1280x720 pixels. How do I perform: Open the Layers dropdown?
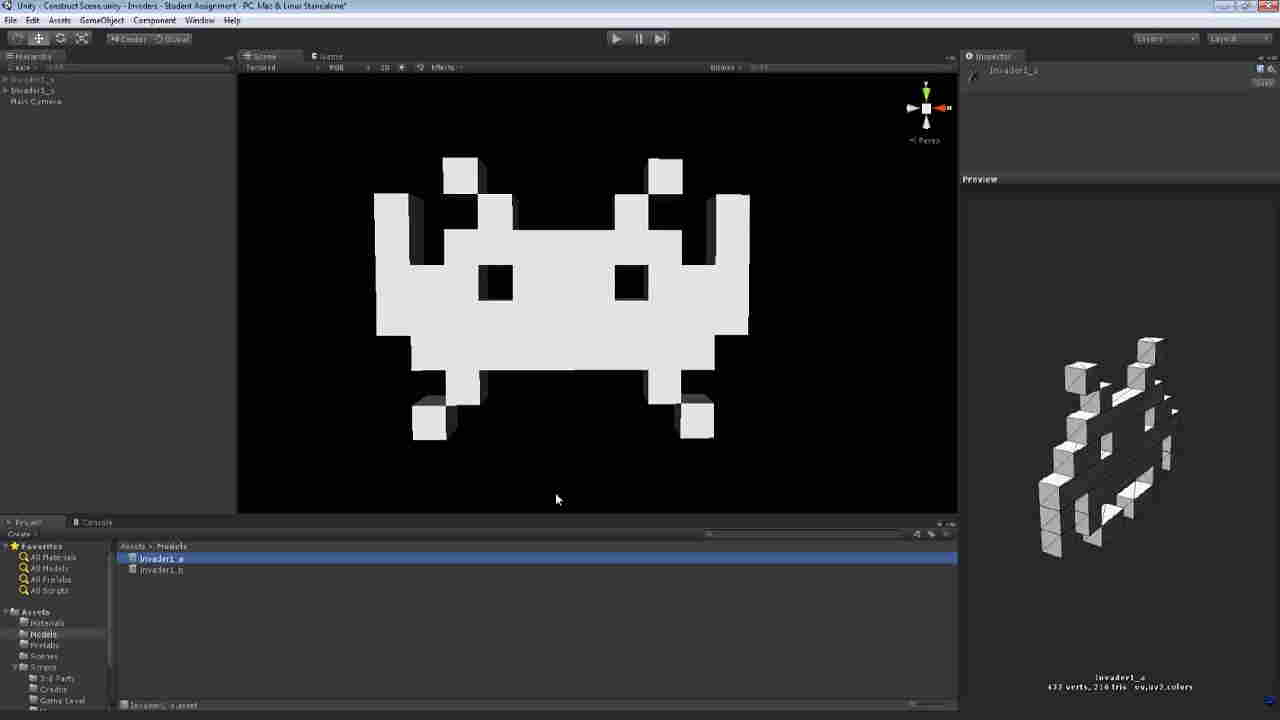click(x=1166, y=39)
